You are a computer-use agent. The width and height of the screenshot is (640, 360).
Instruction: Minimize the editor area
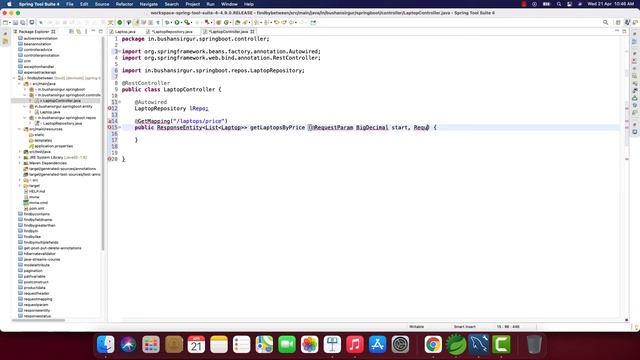[617, 31]
